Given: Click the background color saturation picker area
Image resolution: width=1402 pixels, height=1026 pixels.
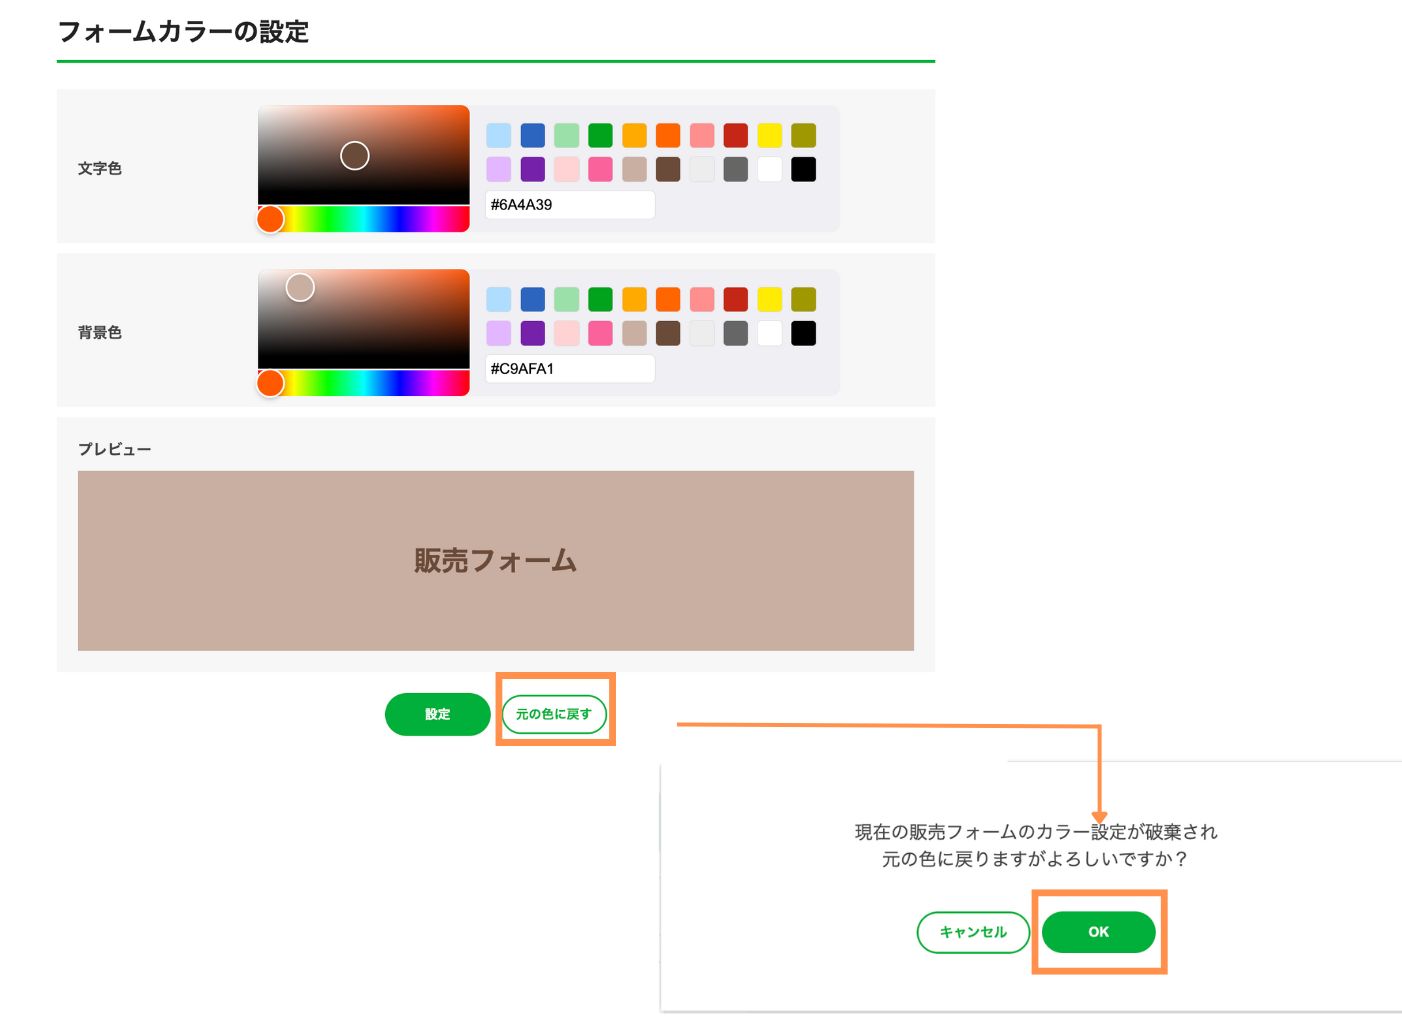Looking at the screenshot, I should click(x=364, y=319).
